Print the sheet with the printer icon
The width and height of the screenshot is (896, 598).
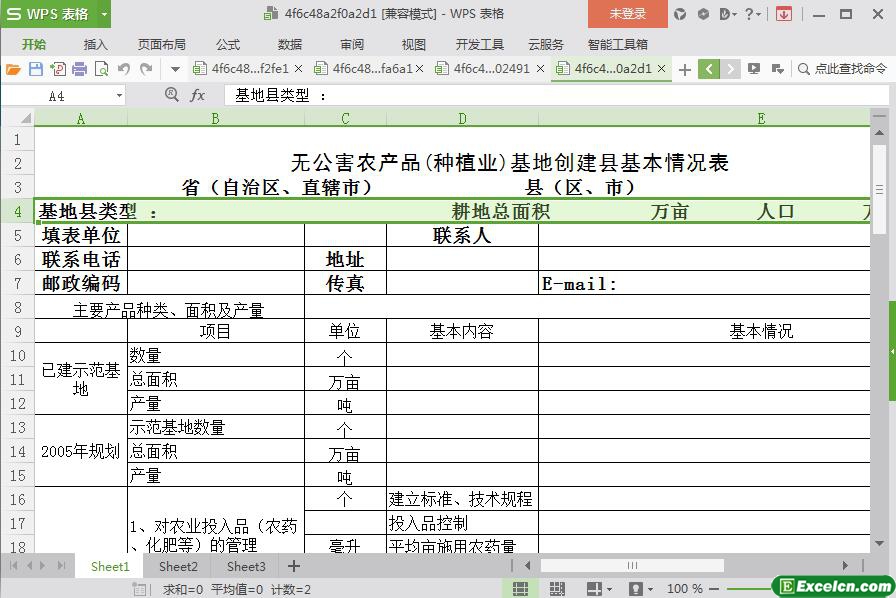(79, 69)
